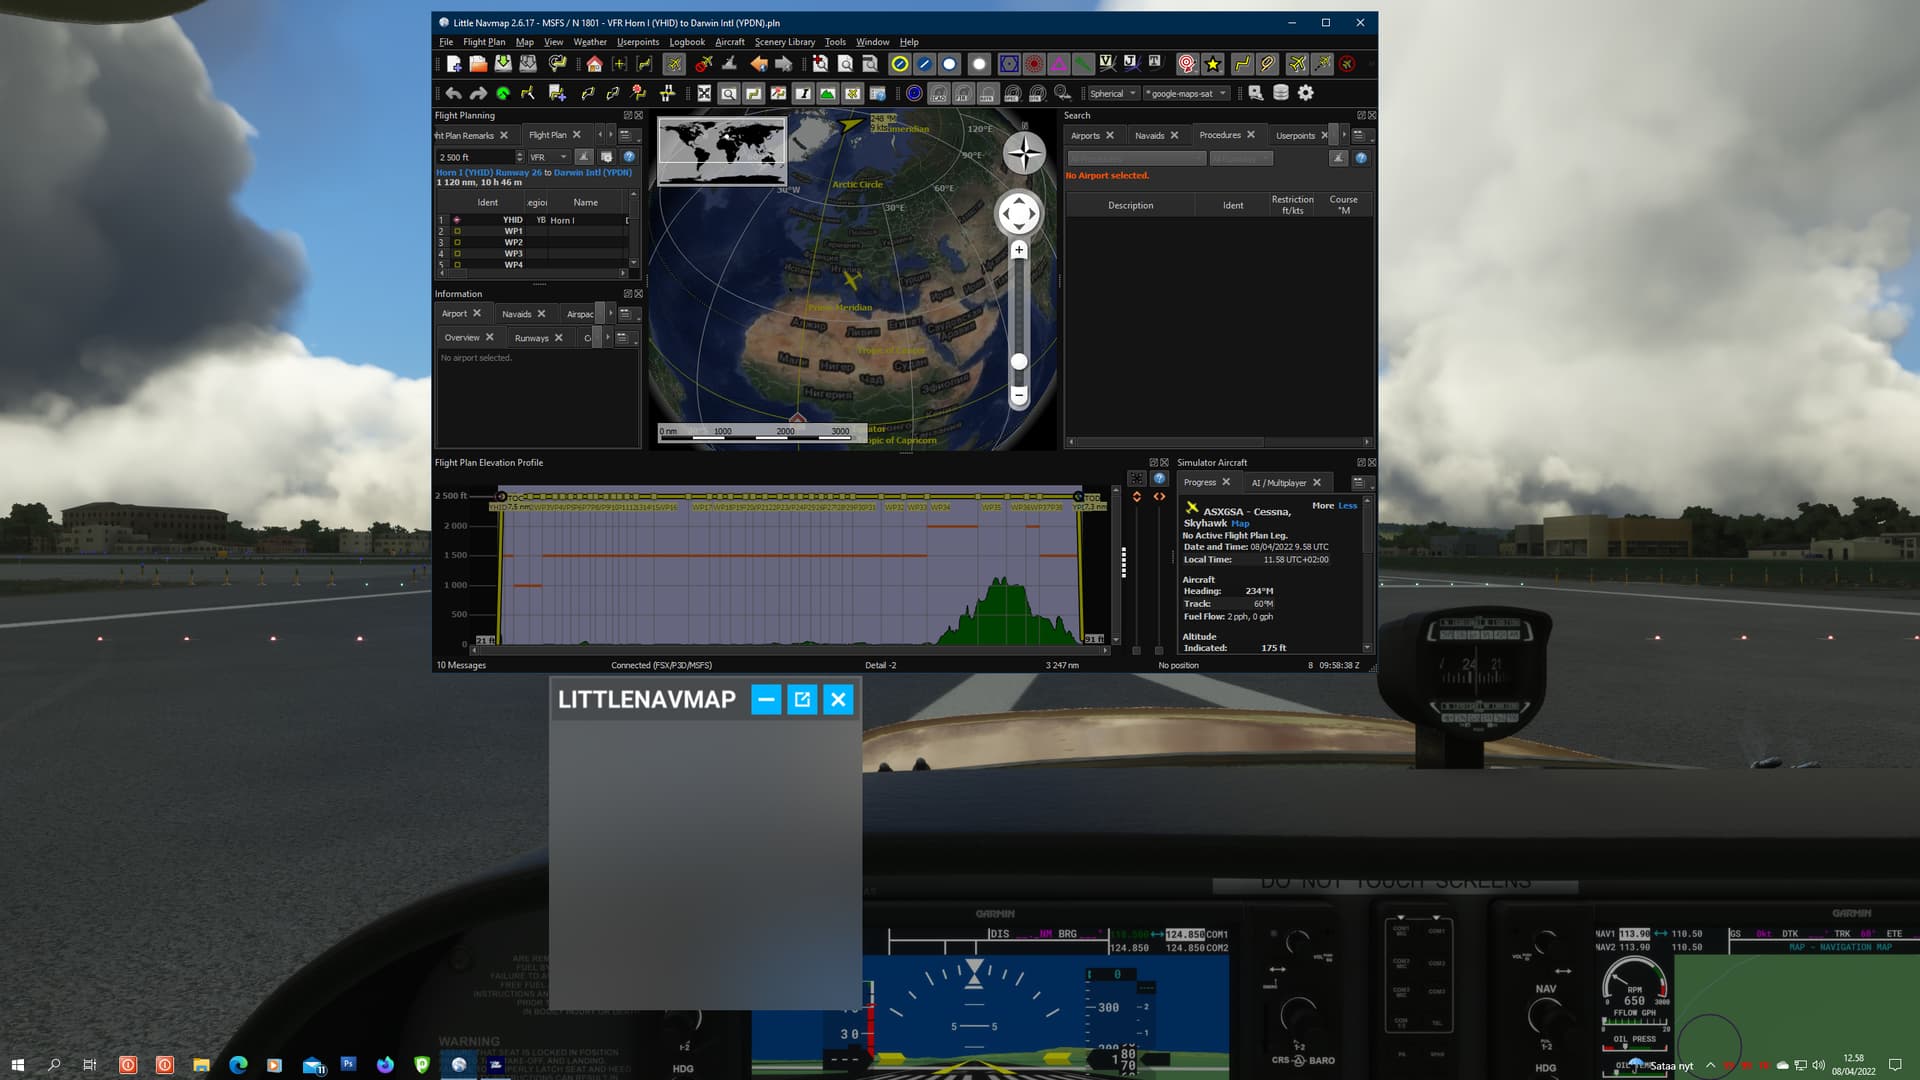Click the expanding arrows icon in second toolbar
This screenshot has height=1080, width=1920.
704,93
